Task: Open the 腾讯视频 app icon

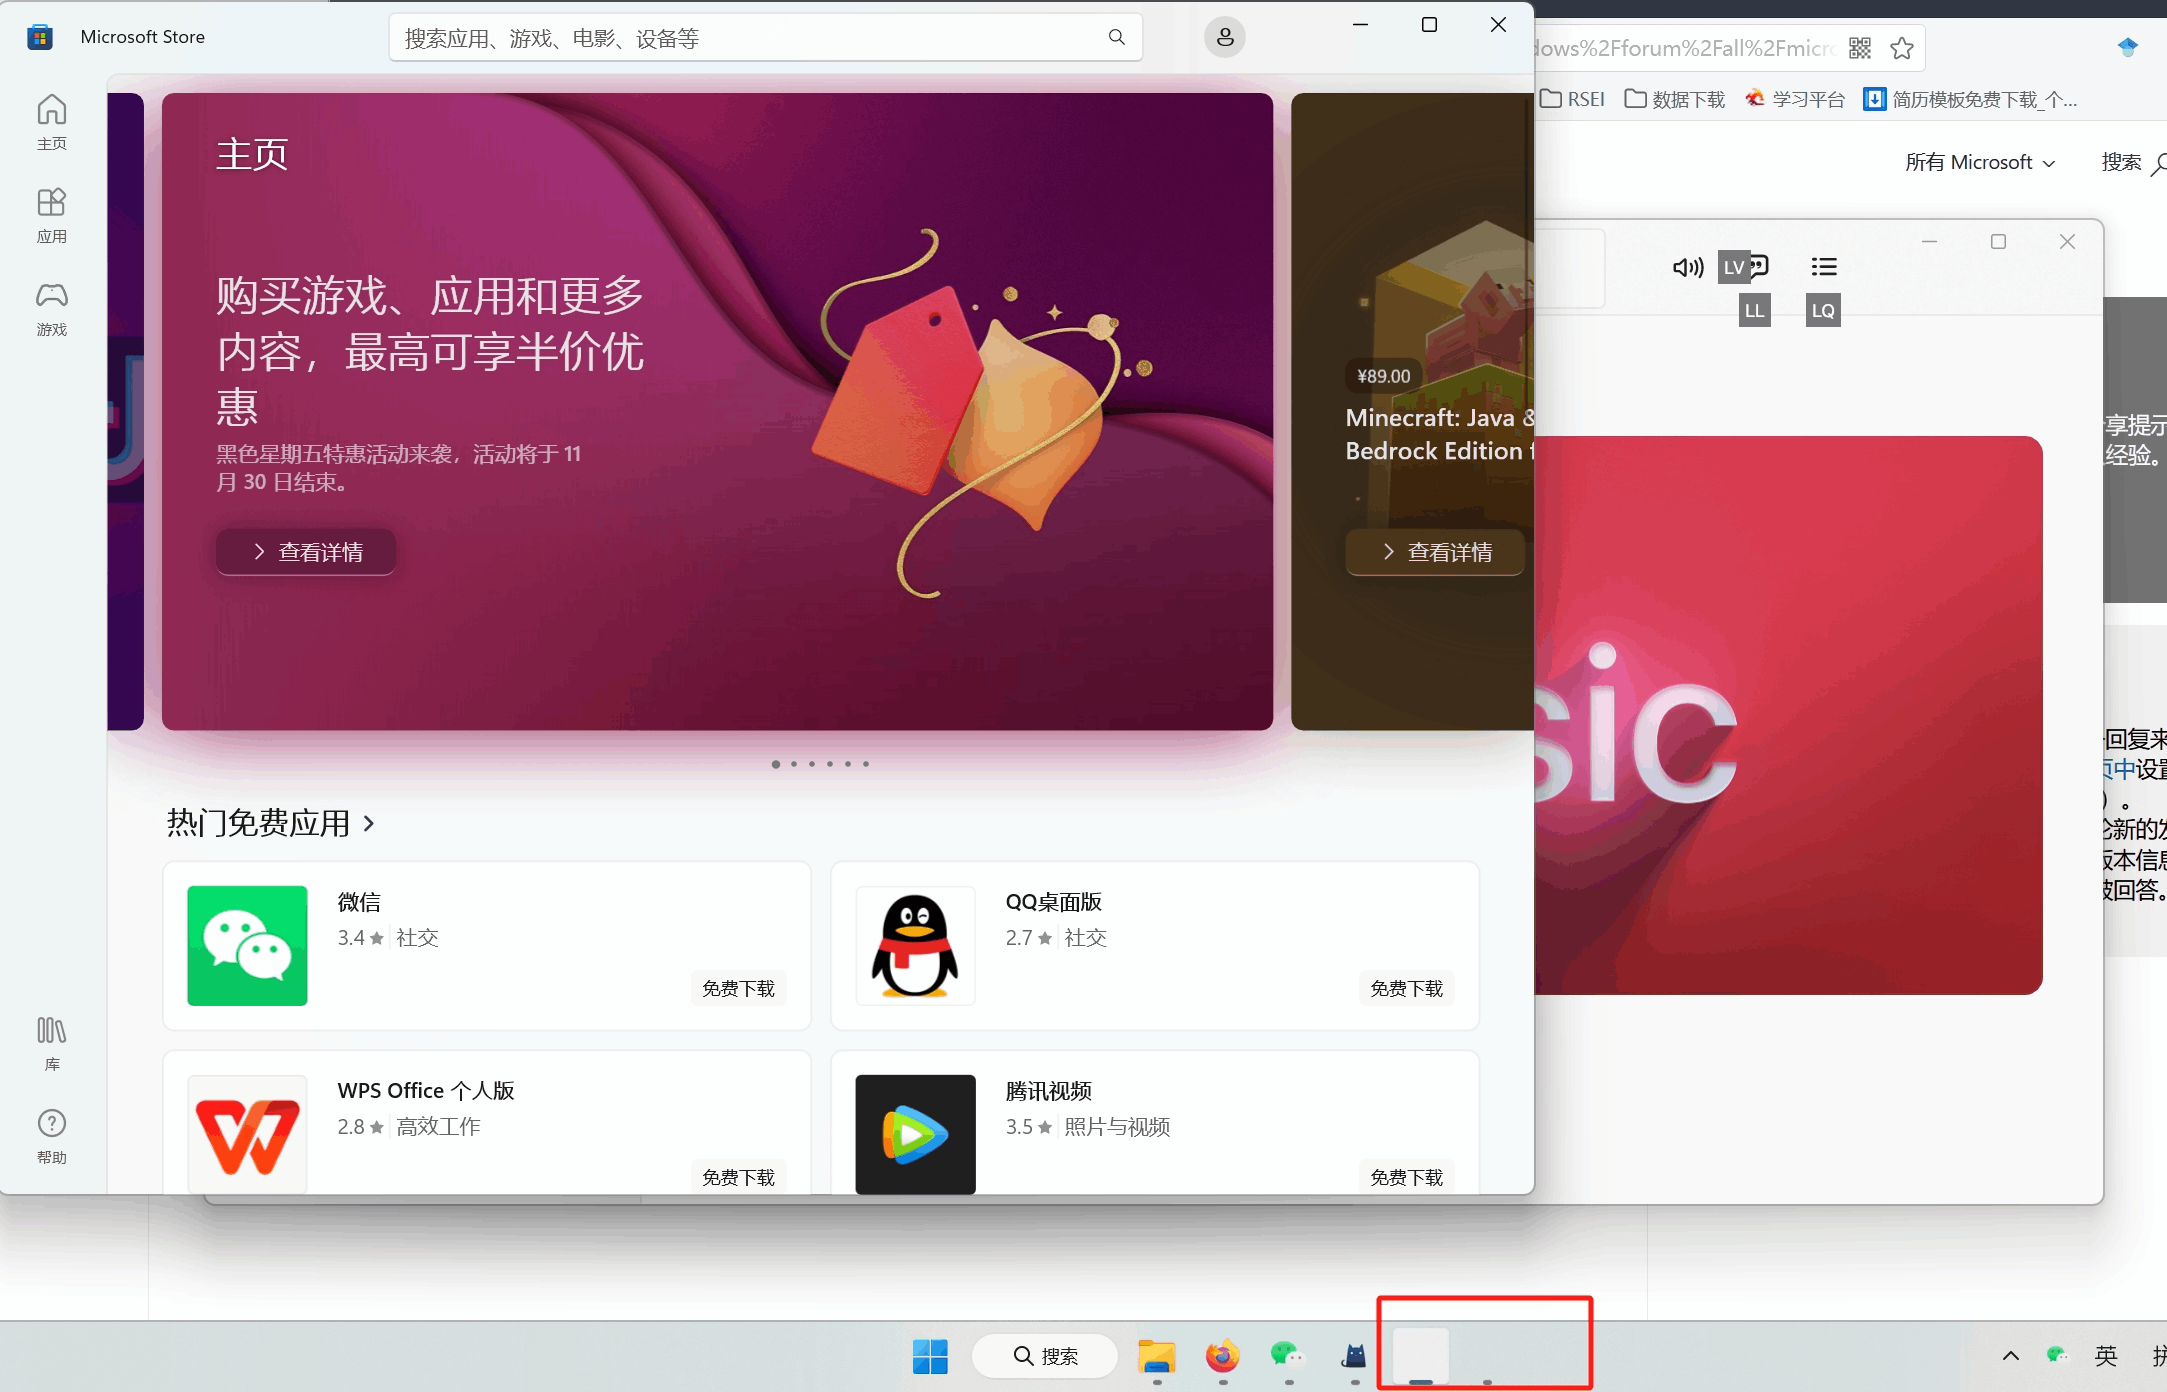Action: pos(915,1134)
